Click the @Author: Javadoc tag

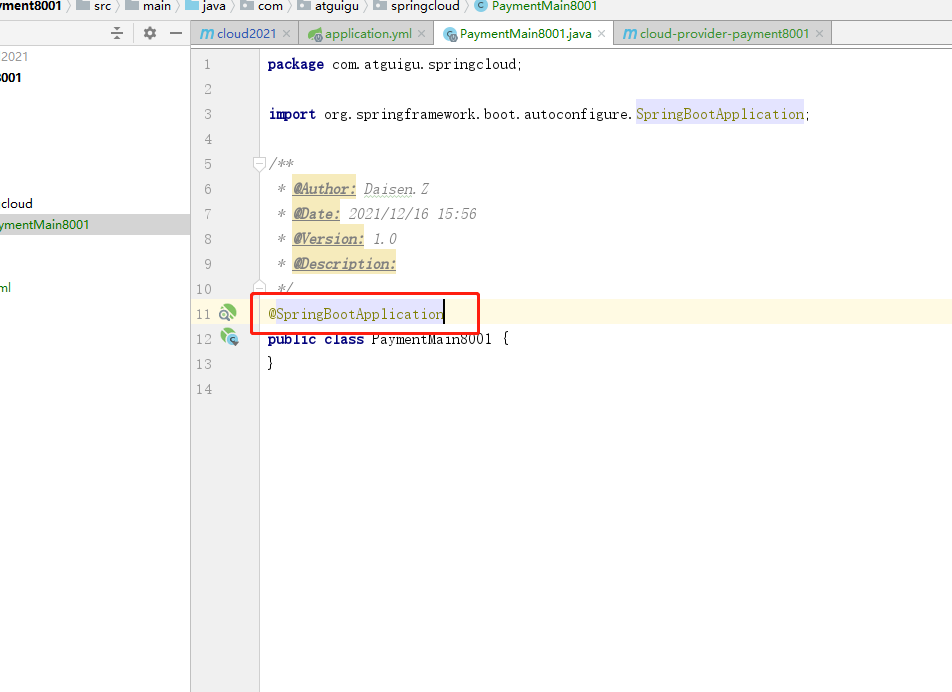pos(324,189)
